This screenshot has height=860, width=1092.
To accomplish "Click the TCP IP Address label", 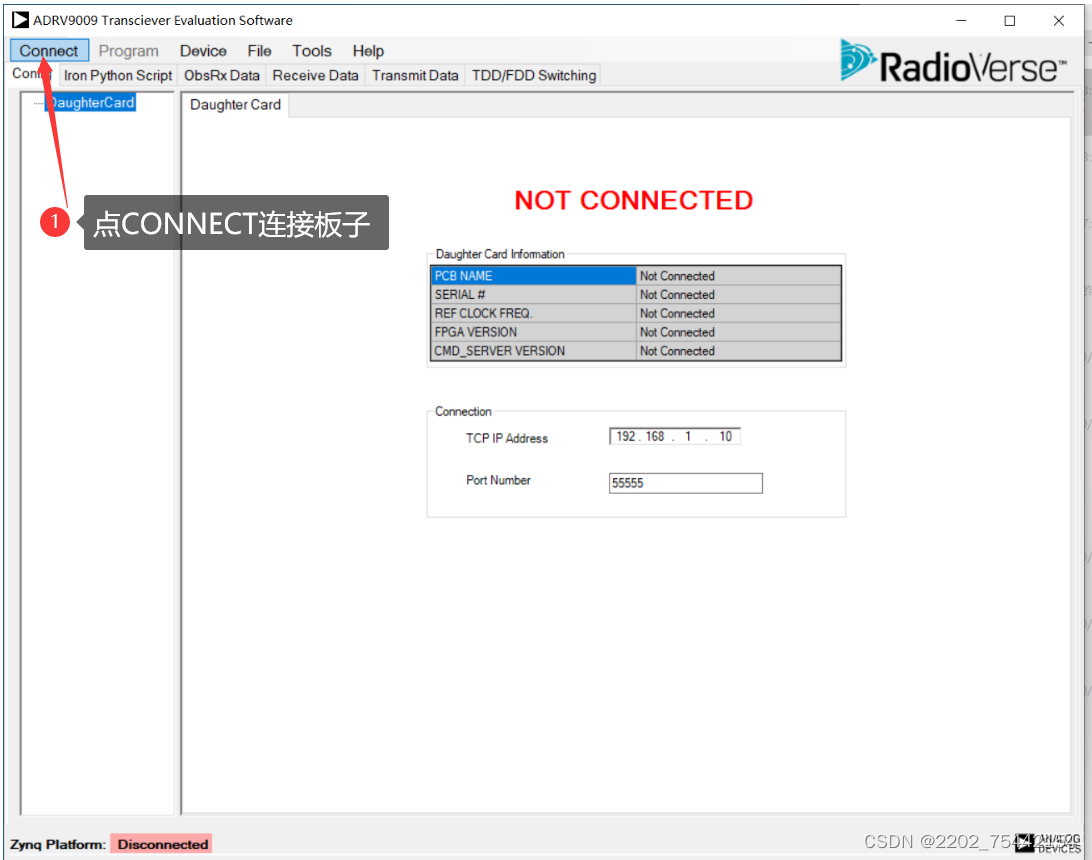I will point(507,438).
